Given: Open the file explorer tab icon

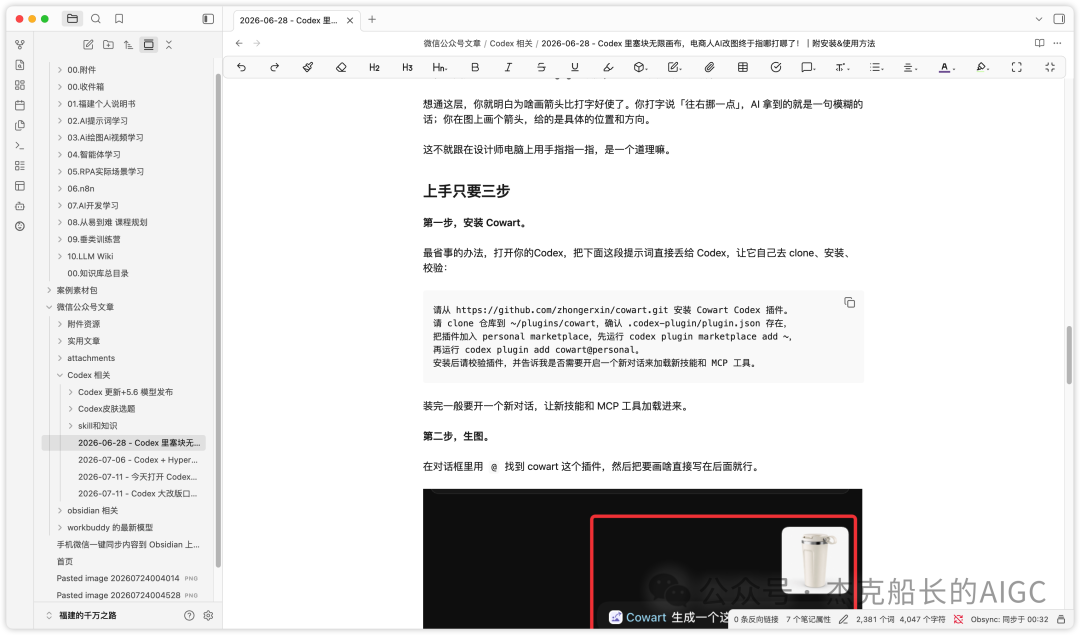Looking at the screenshot, I should click(72, 19).
